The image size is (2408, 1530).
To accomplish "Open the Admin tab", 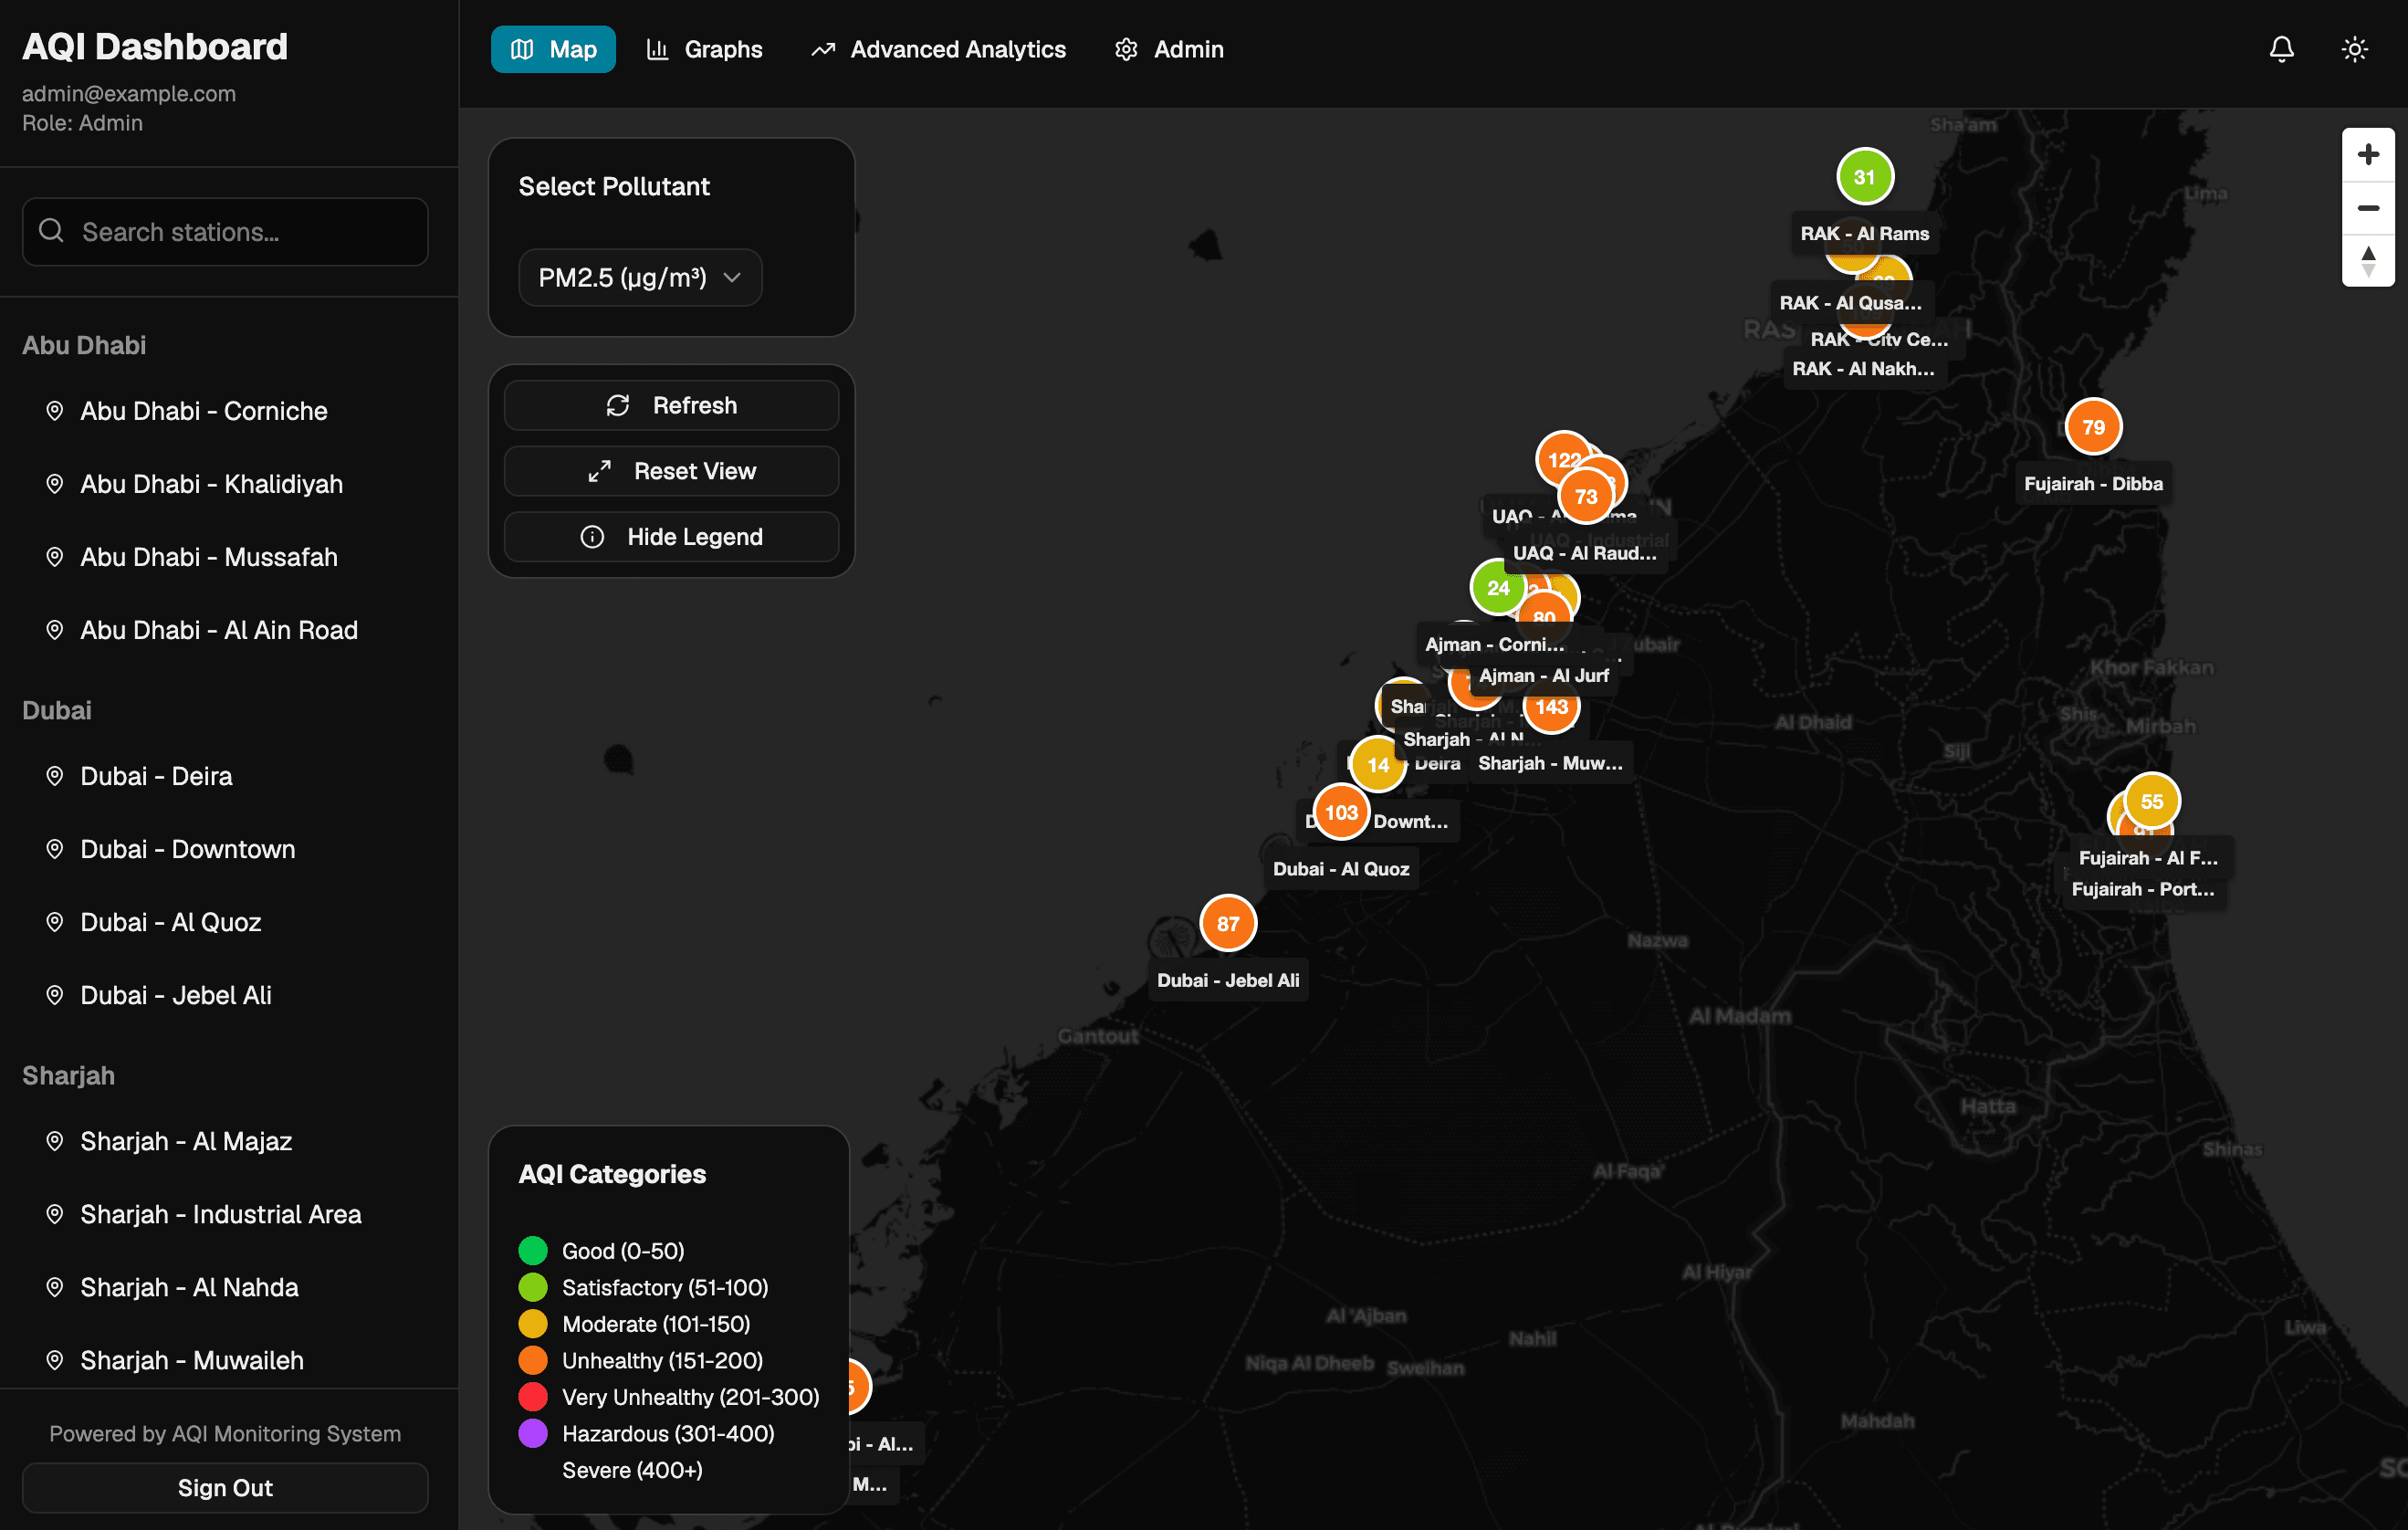I will coord(1168,49).
